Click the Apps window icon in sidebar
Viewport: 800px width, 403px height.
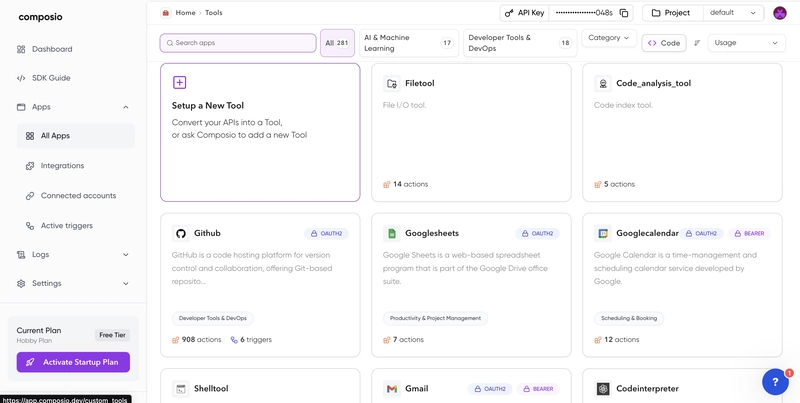[x=21, y=107]
